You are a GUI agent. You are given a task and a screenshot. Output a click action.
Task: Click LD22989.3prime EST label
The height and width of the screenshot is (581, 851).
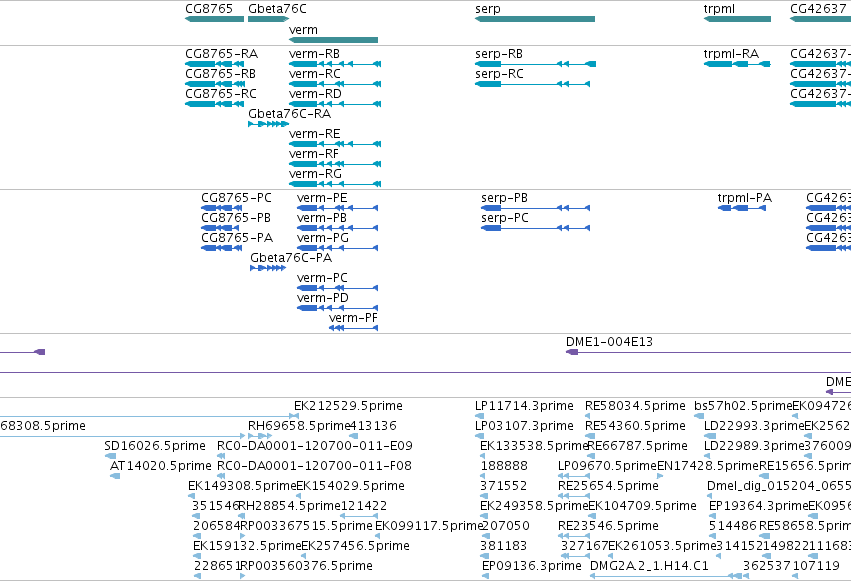click(x=754, y=446)
